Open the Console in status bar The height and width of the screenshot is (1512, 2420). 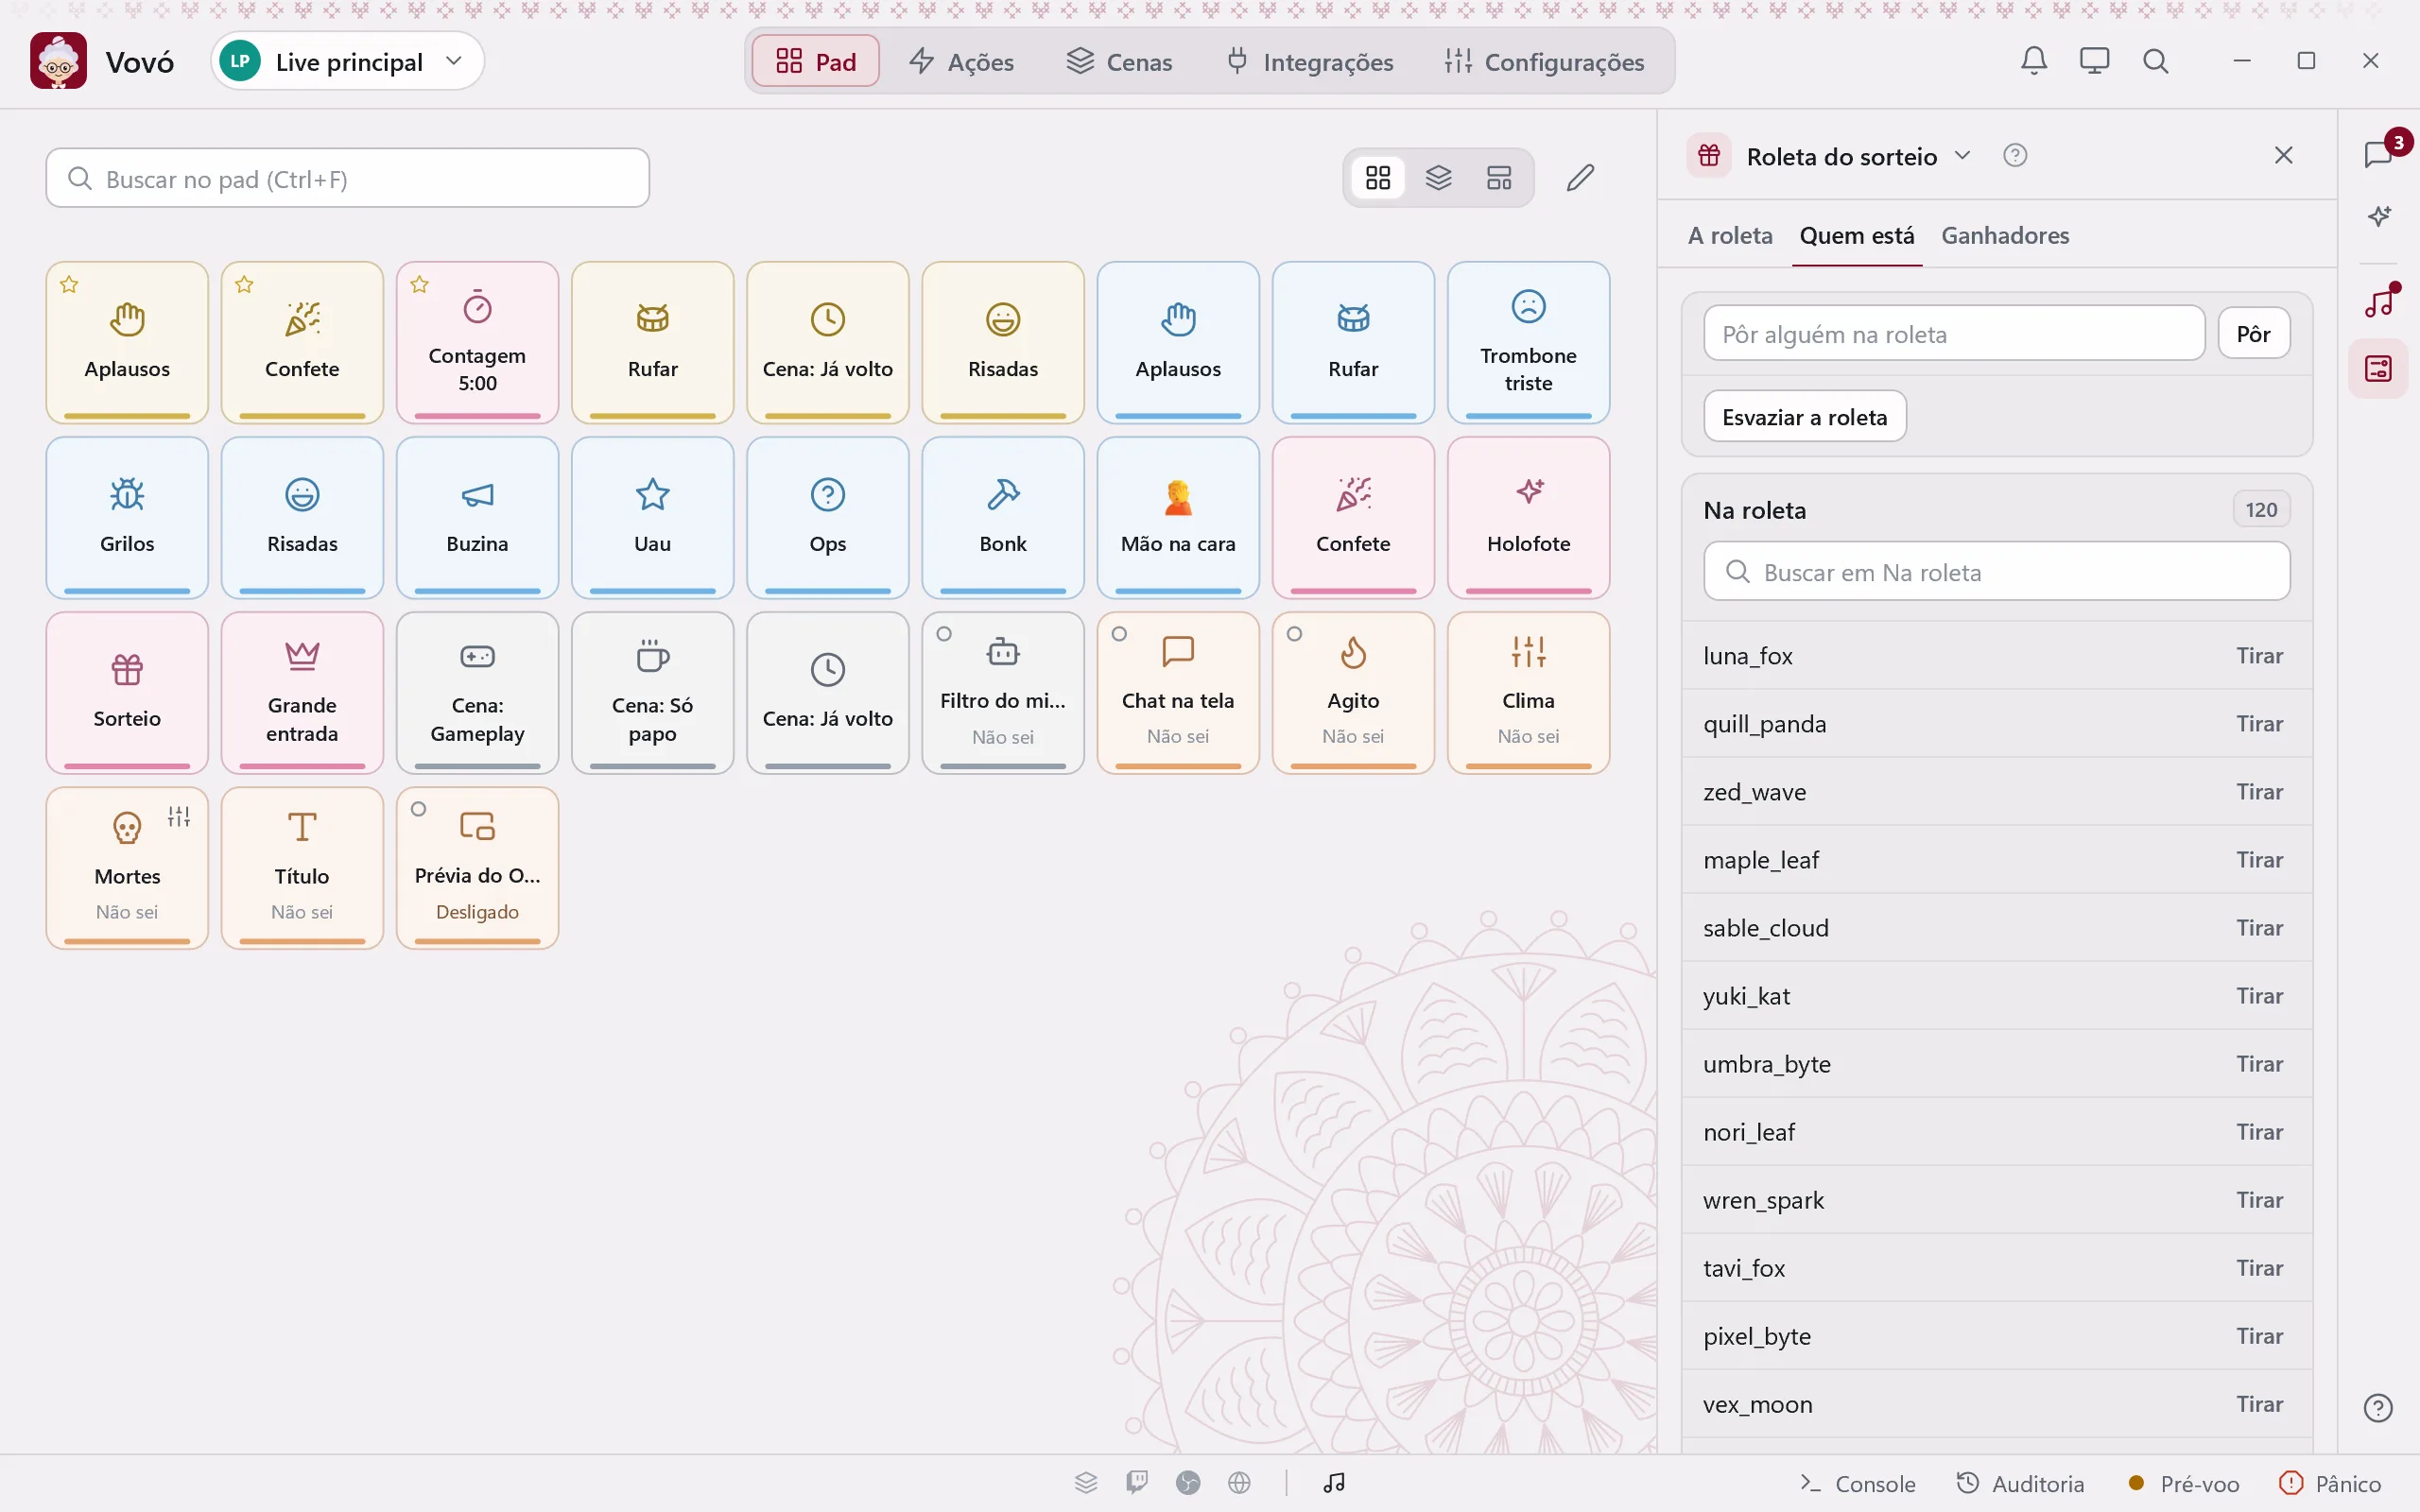pyautogui.click(x=1857, y=1483)
